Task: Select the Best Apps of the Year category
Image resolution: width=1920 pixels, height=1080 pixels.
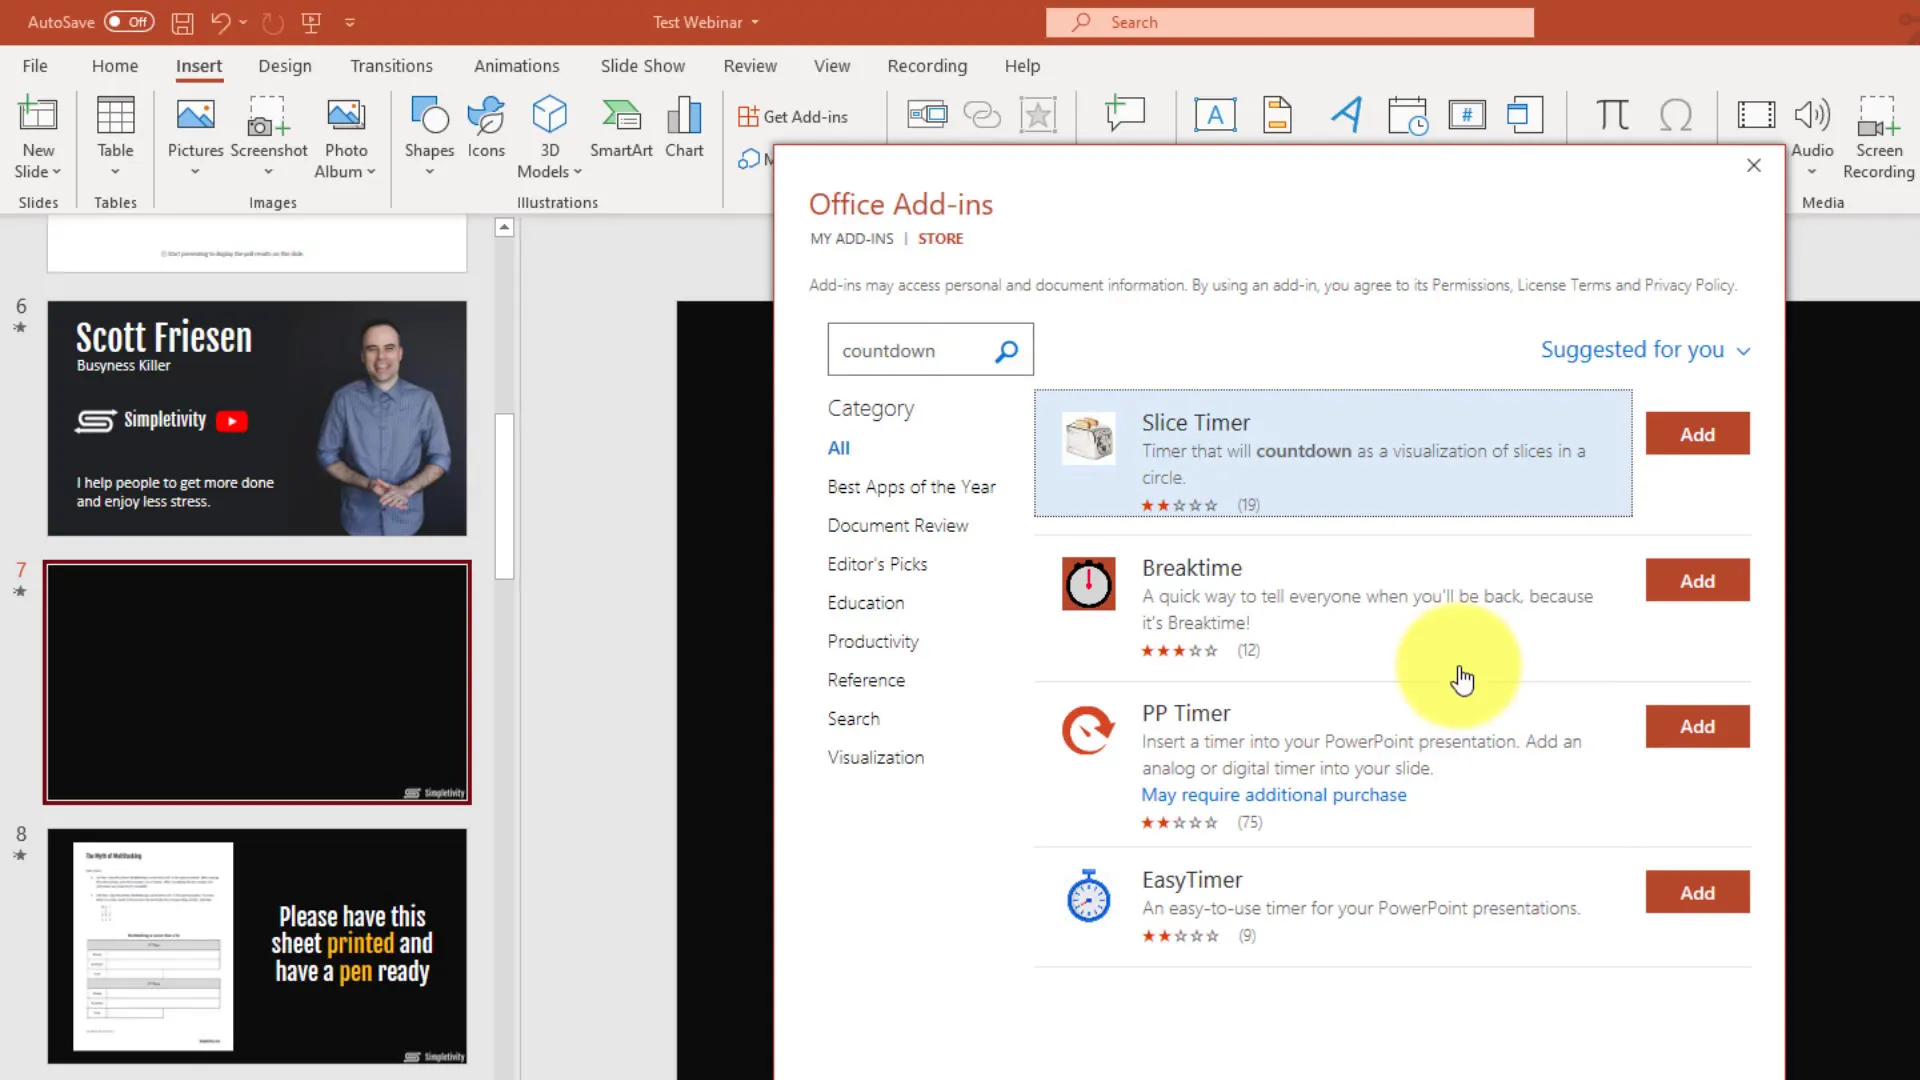Action: [x=911, y=487]
